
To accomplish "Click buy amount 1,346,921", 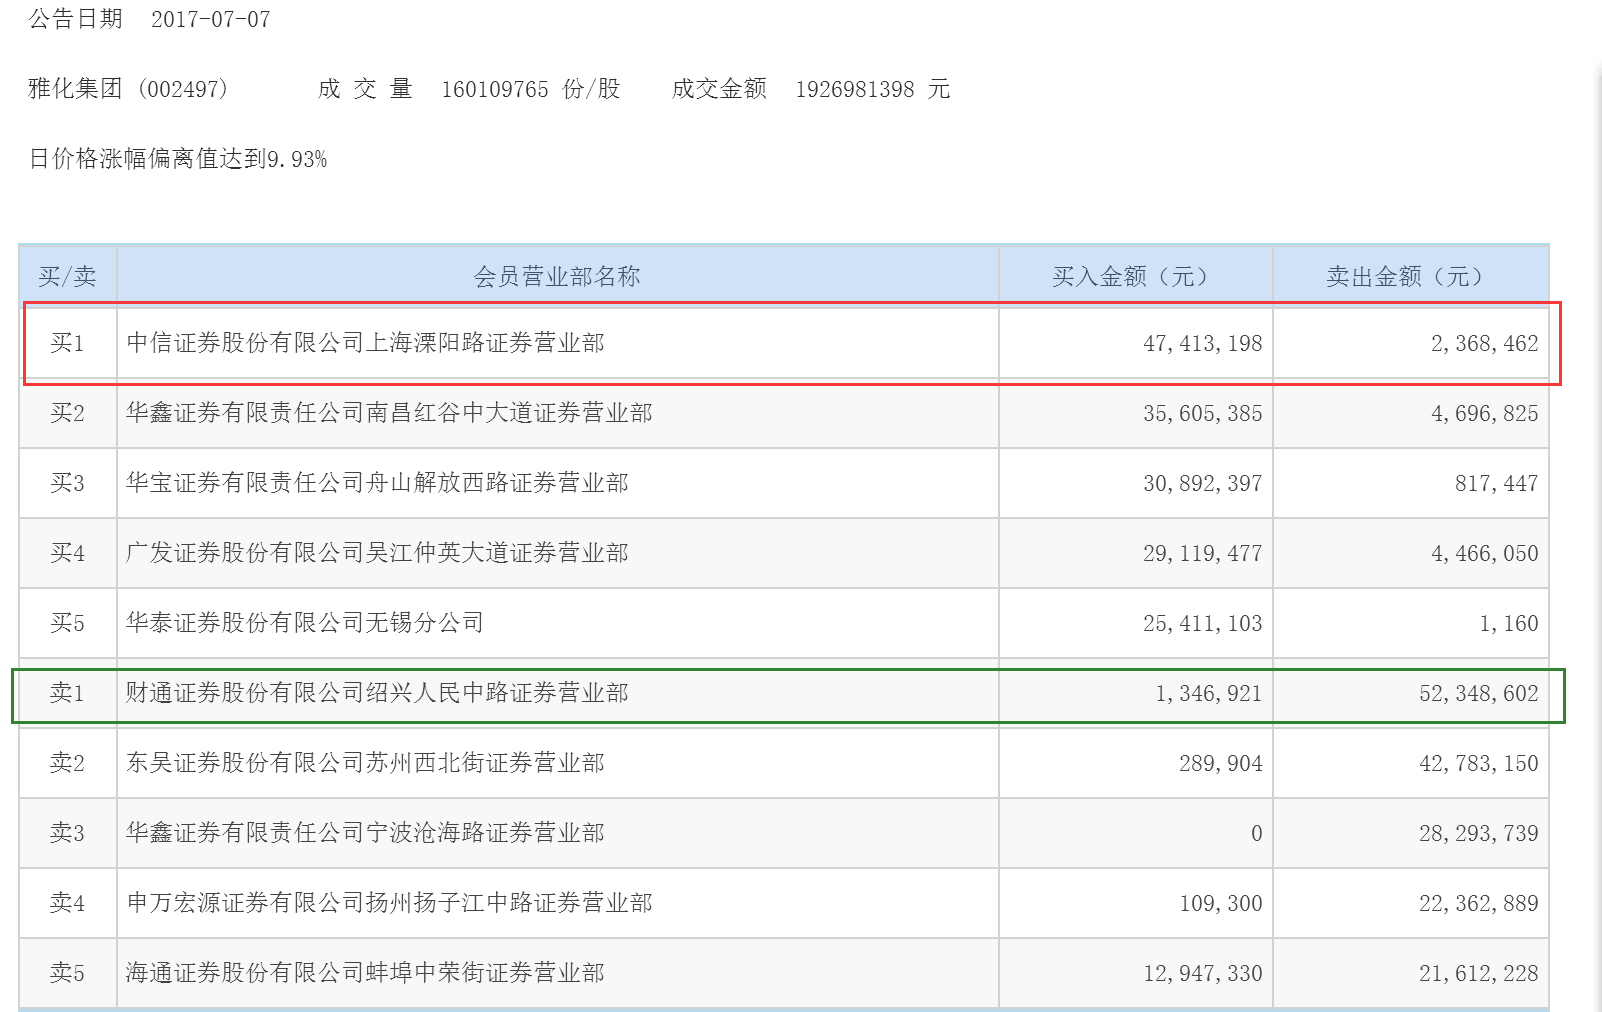I will 1209,694.
